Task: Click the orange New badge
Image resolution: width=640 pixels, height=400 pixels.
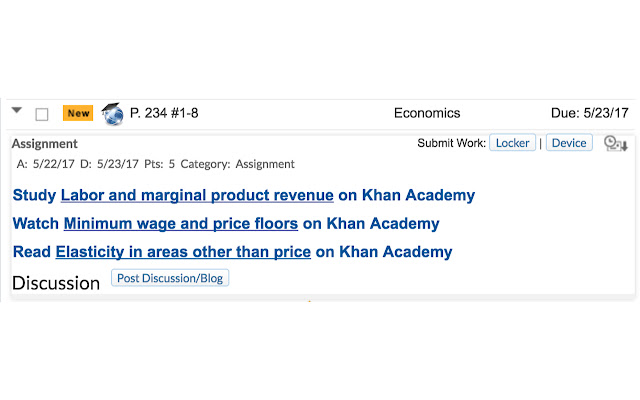Action: click(x=78, y=113)
